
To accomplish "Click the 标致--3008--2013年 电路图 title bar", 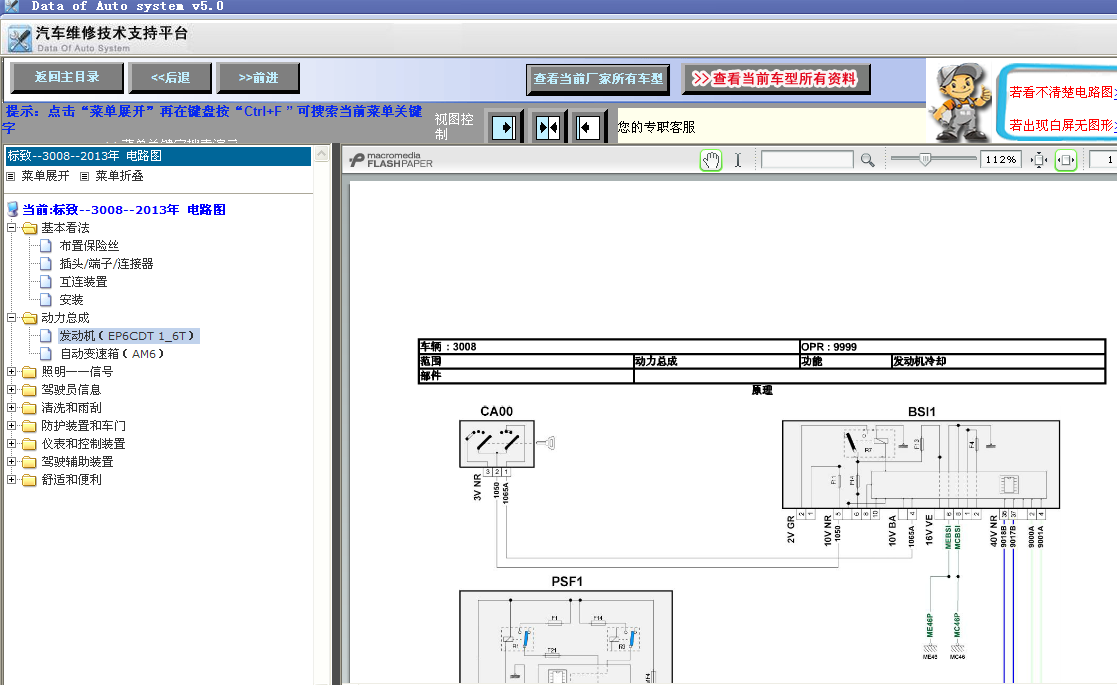I will click(158, 156).
